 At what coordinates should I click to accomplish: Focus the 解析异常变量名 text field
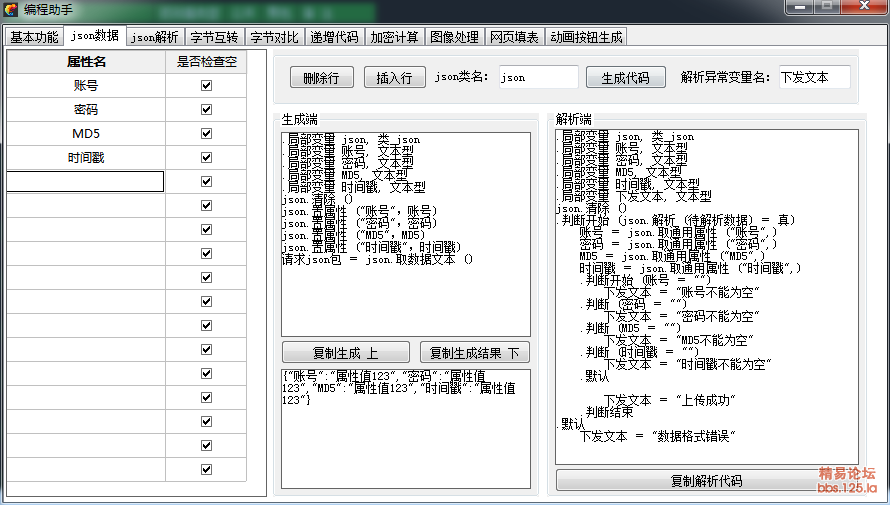coord(813,77)
